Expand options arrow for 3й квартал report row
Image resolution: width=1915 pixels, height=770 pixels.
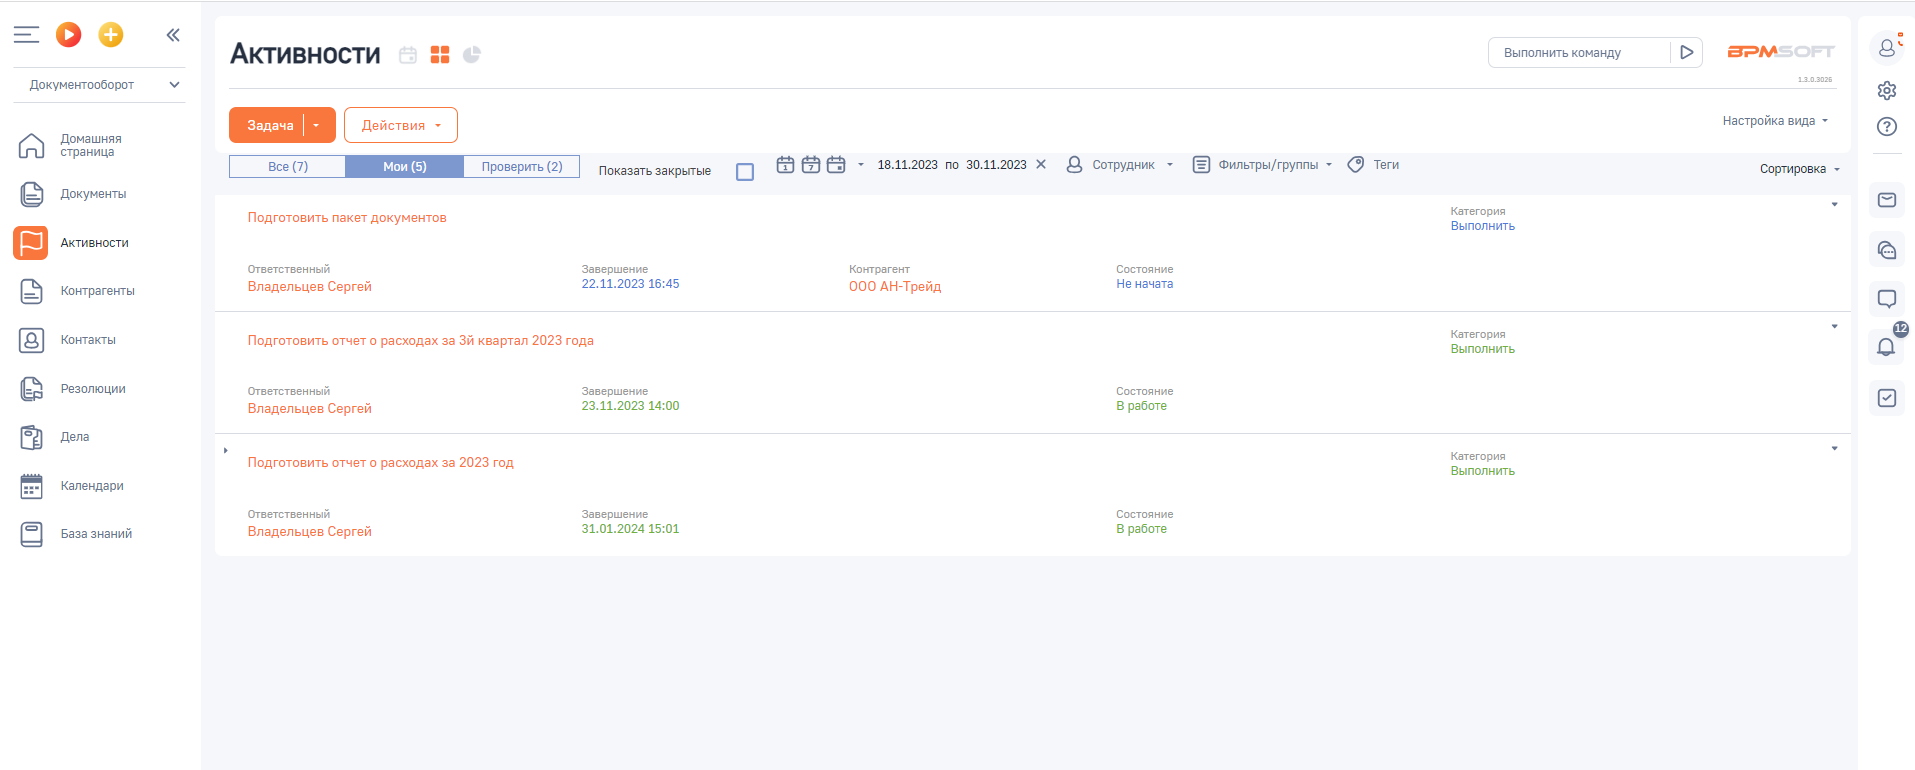pos(1835,327)
